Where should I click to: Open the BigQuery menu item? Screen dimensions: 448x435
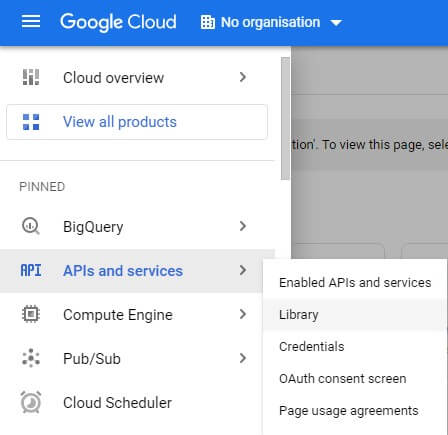click(x=137, y=227)
